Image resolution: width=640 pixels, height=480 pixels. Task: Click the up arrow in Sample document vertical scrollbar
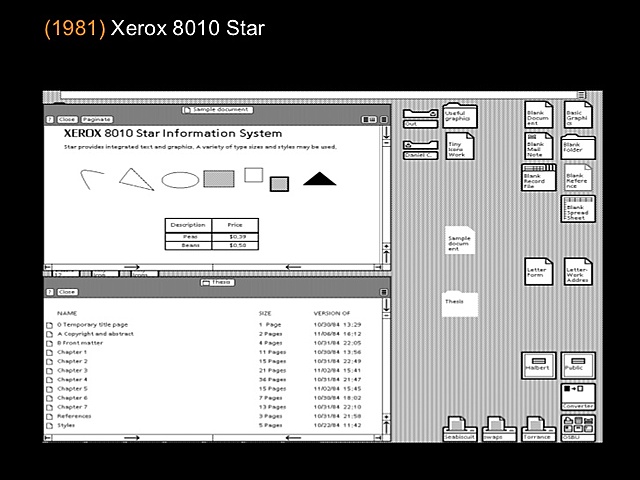[386, 257]
